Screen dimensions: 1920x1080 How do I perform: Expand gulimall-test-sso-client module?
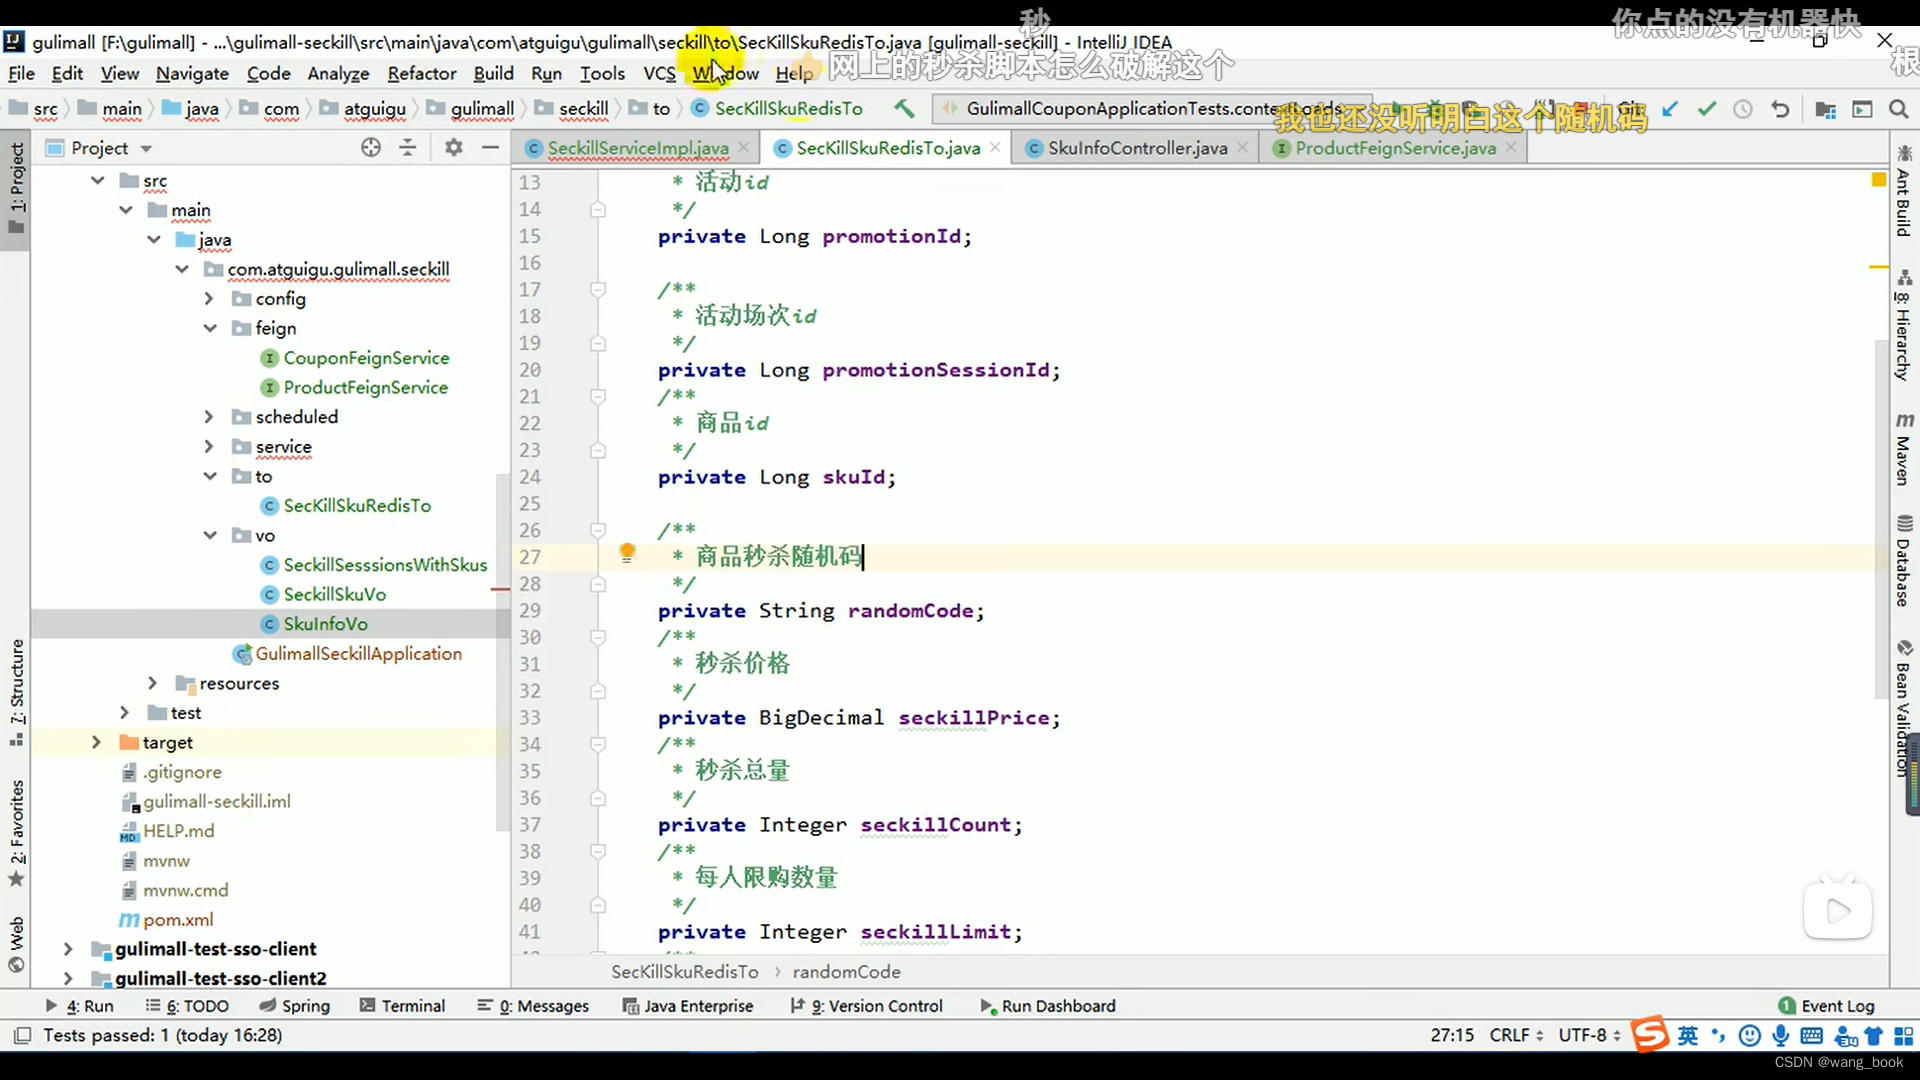pos(68,949)
